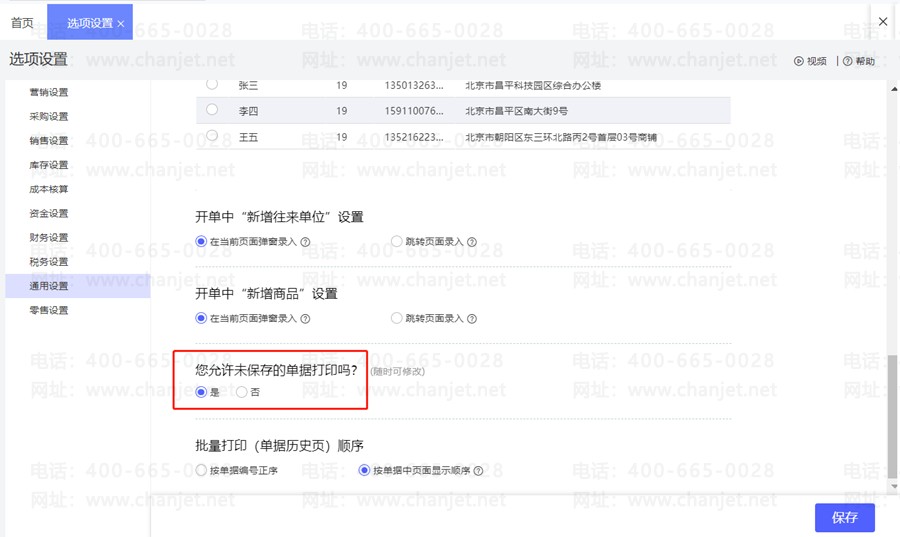The image size is (900, 537).
Task: Open 零售设置 in the left sidebar
Action: (x=49, y=310)
